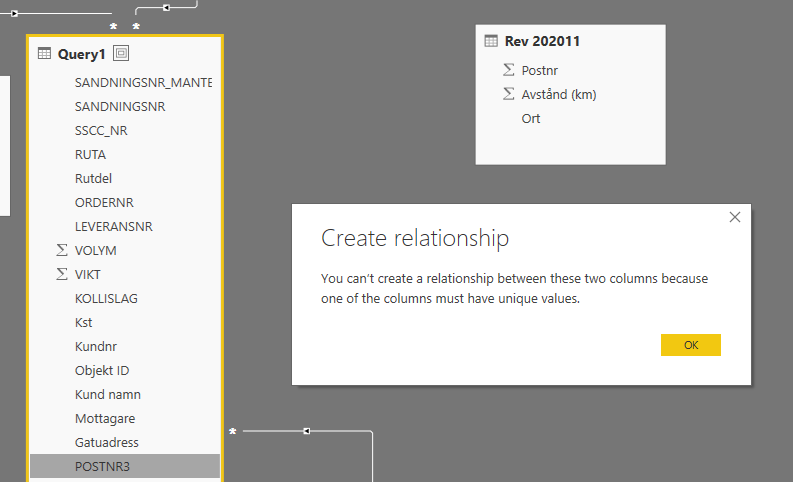Click the VOLYM sigma icon
Image resolution: width=793 pixels, height=482 pixels.
click(x=62, y=250)
